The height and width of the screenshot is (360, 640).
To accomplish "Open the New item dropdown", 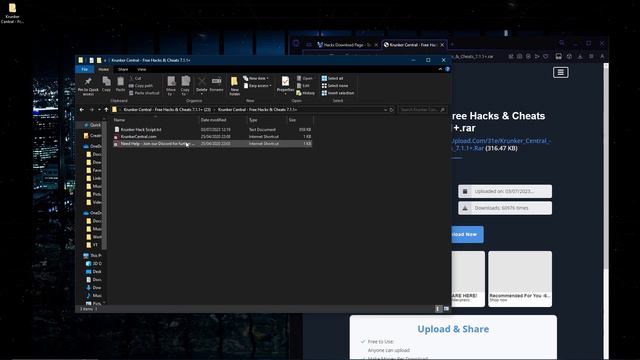I will click(256, 78).
